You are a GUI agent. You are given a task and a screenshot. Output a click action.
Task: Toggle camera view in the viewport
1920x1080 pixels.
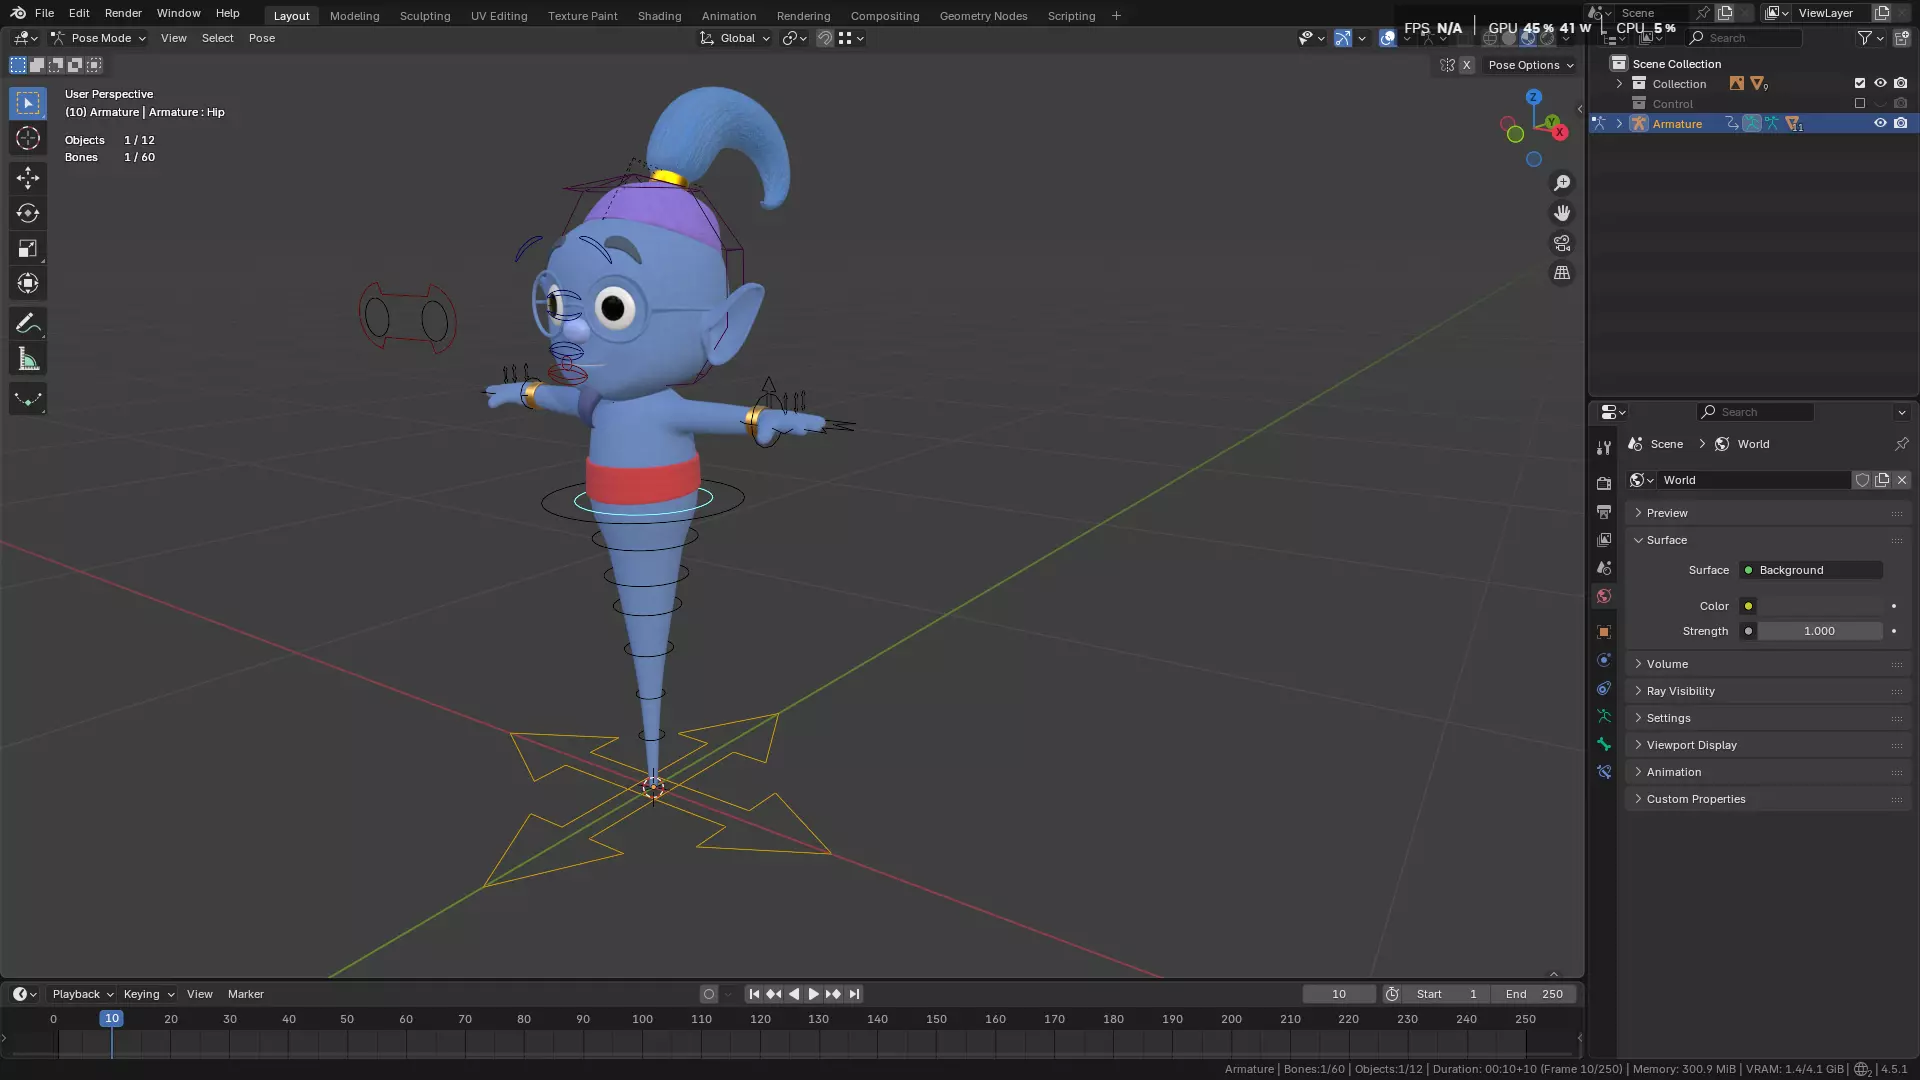coord(1562,243)
